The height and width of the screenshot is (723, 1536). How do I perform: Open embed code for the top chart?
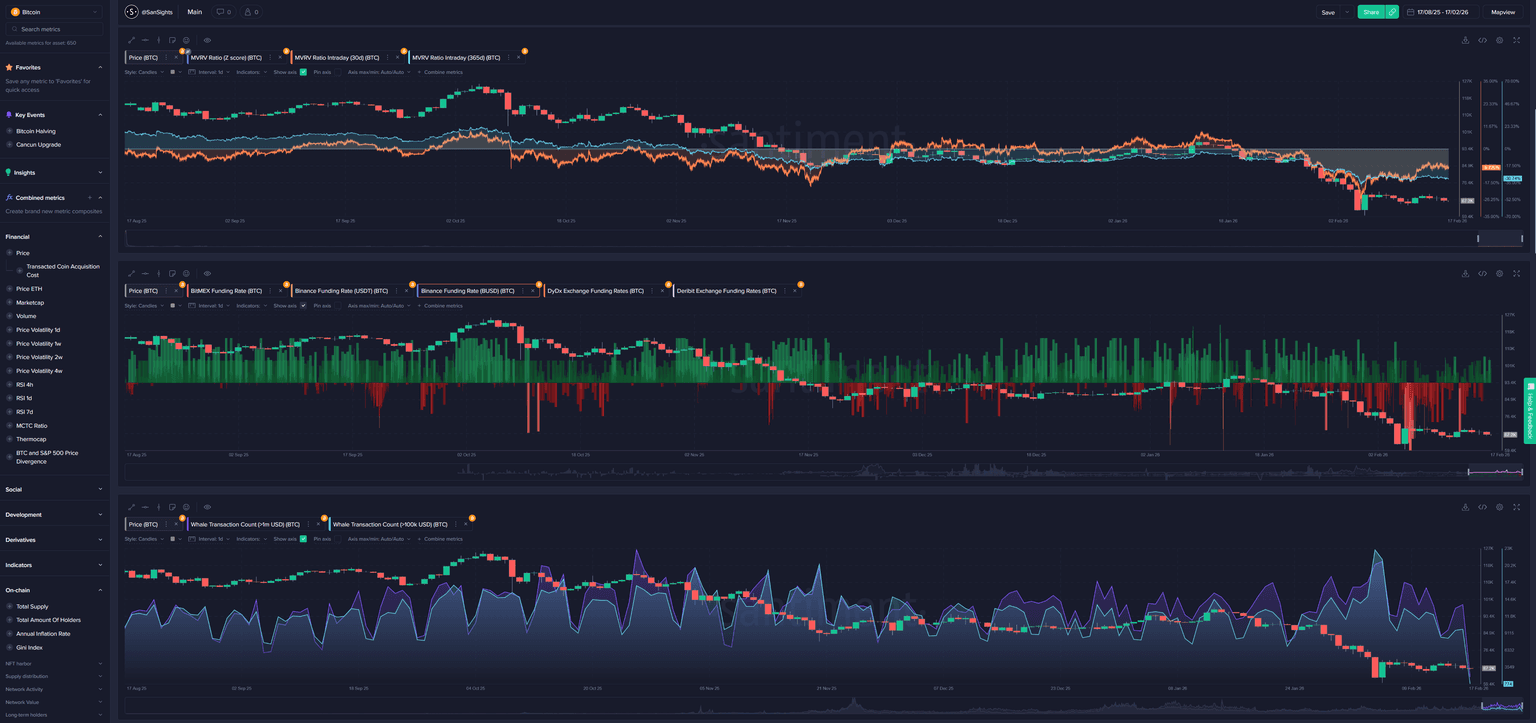point(1482,40)
